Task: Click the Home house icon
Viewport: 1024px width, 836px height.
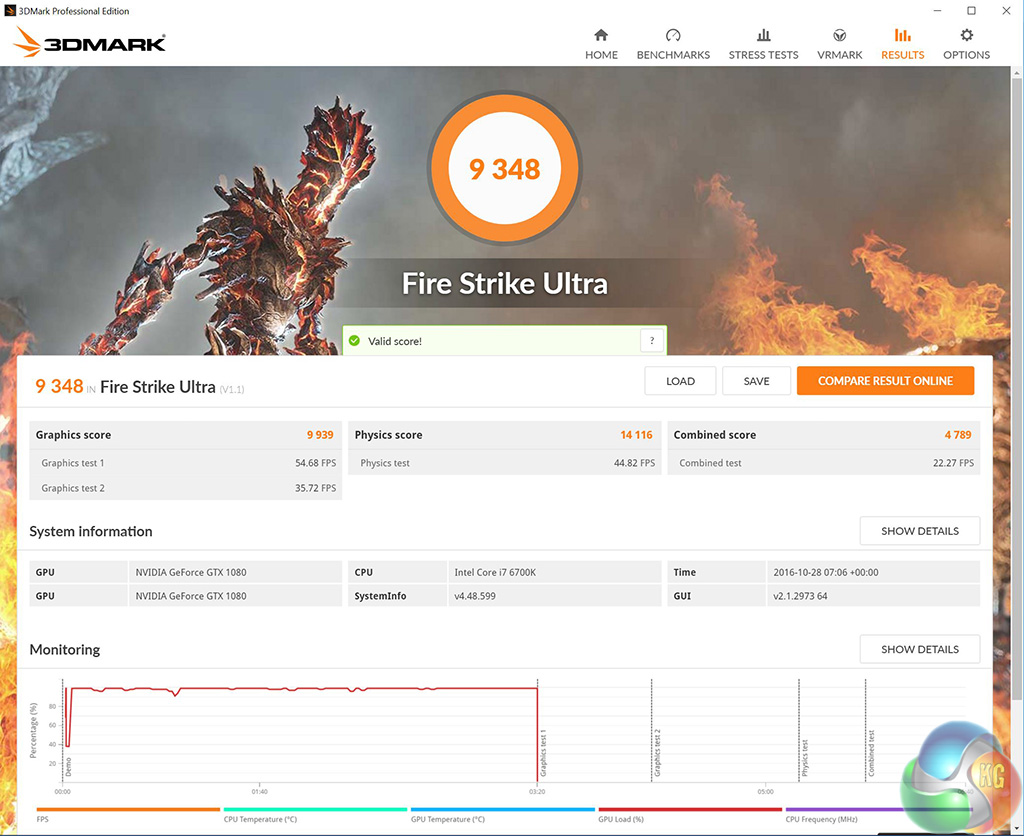Action: (x=601, y=35)
